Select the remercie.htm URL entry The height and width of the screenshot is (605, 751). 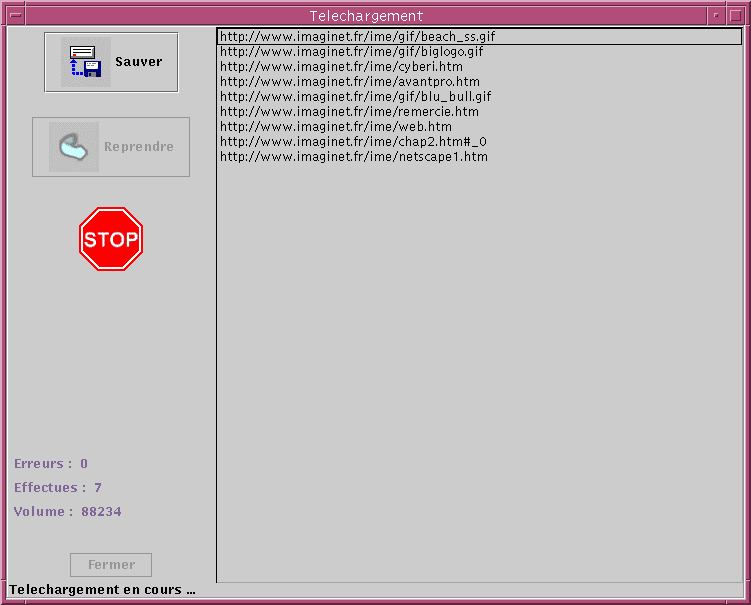[x=349, y=112]
